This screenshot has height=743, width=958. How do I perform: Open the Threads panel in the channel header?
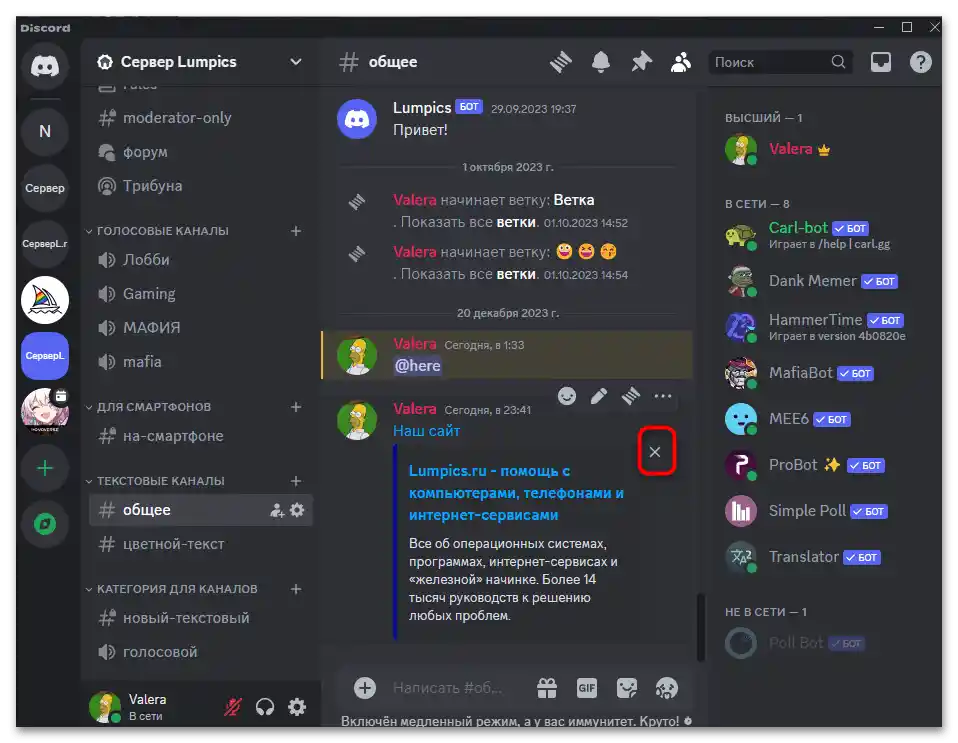(x=560, y=61)
